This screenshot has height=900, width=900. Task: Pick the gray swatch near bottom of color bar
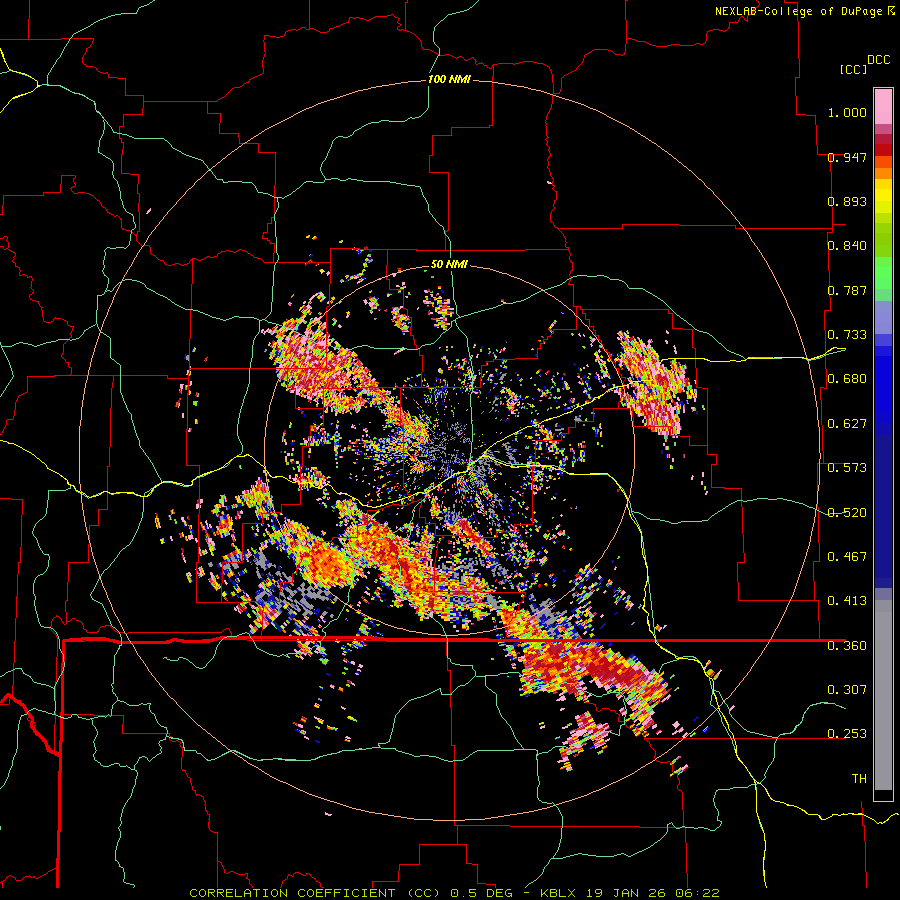click(883, 695)
